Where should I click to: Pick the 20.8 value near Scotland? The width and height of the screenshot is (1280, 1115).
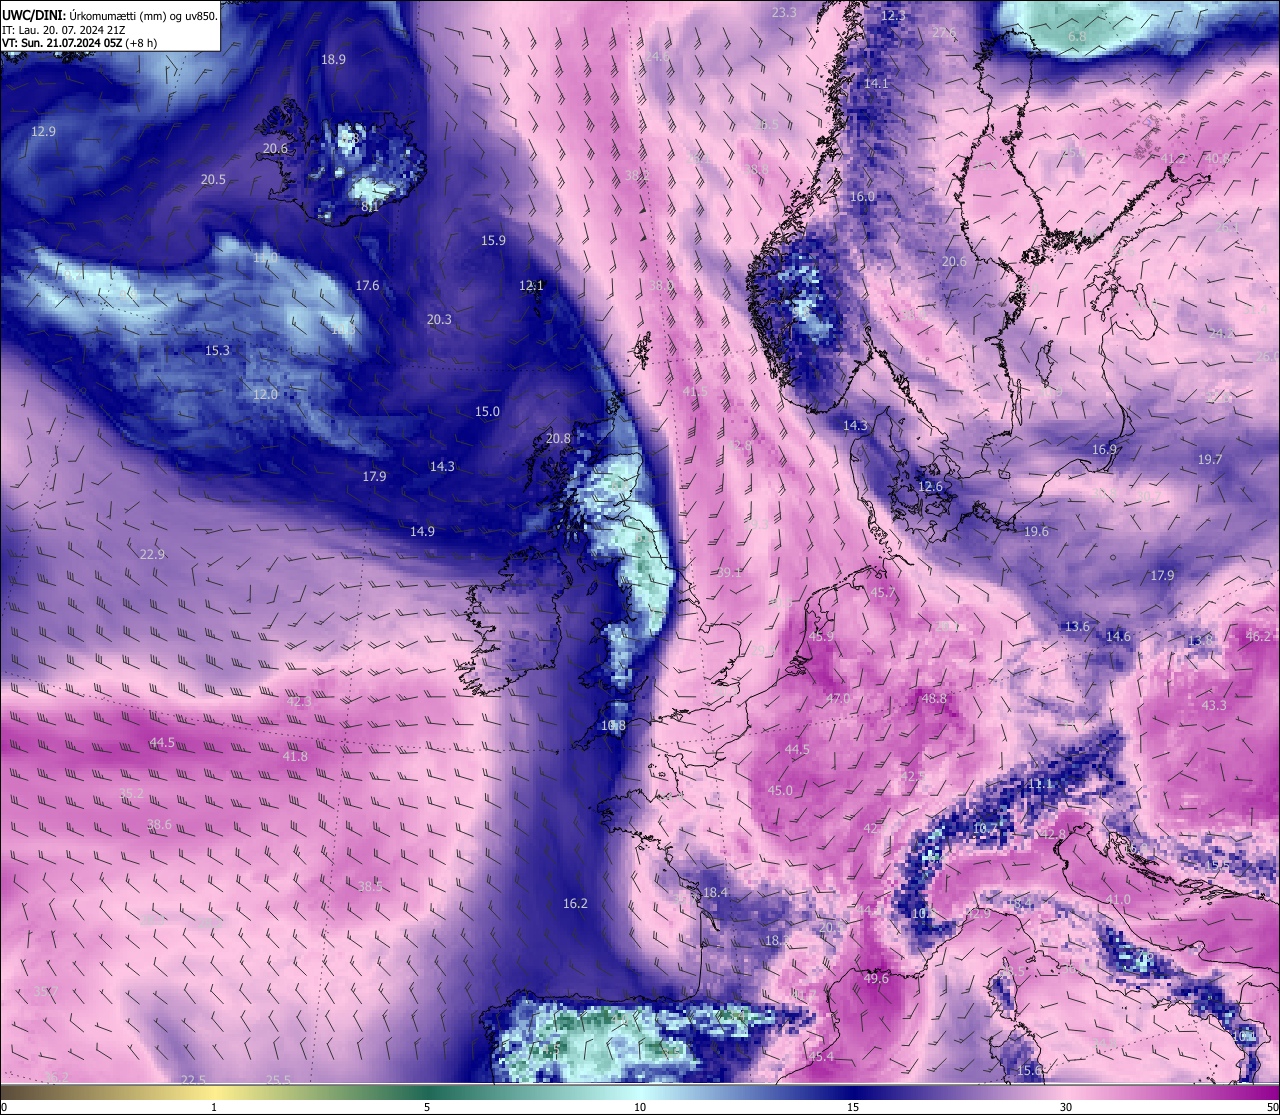coord(558,438)
